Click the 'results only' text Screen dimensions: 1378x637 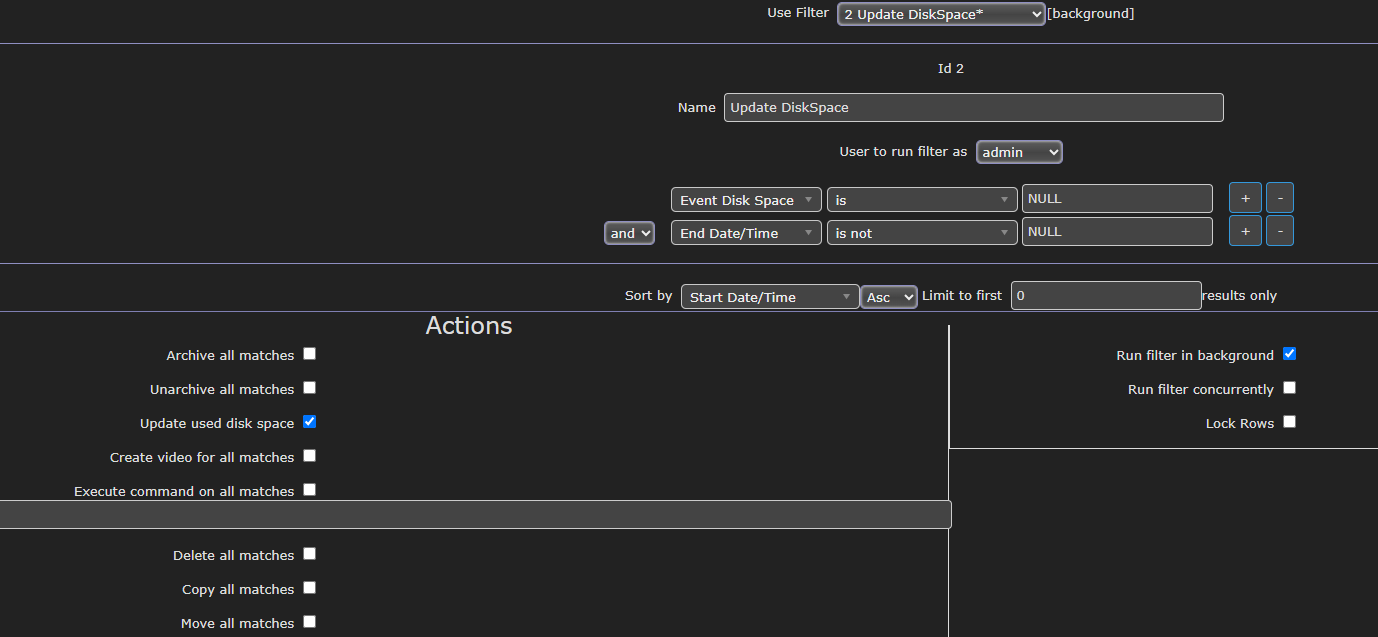[1240, 296]
